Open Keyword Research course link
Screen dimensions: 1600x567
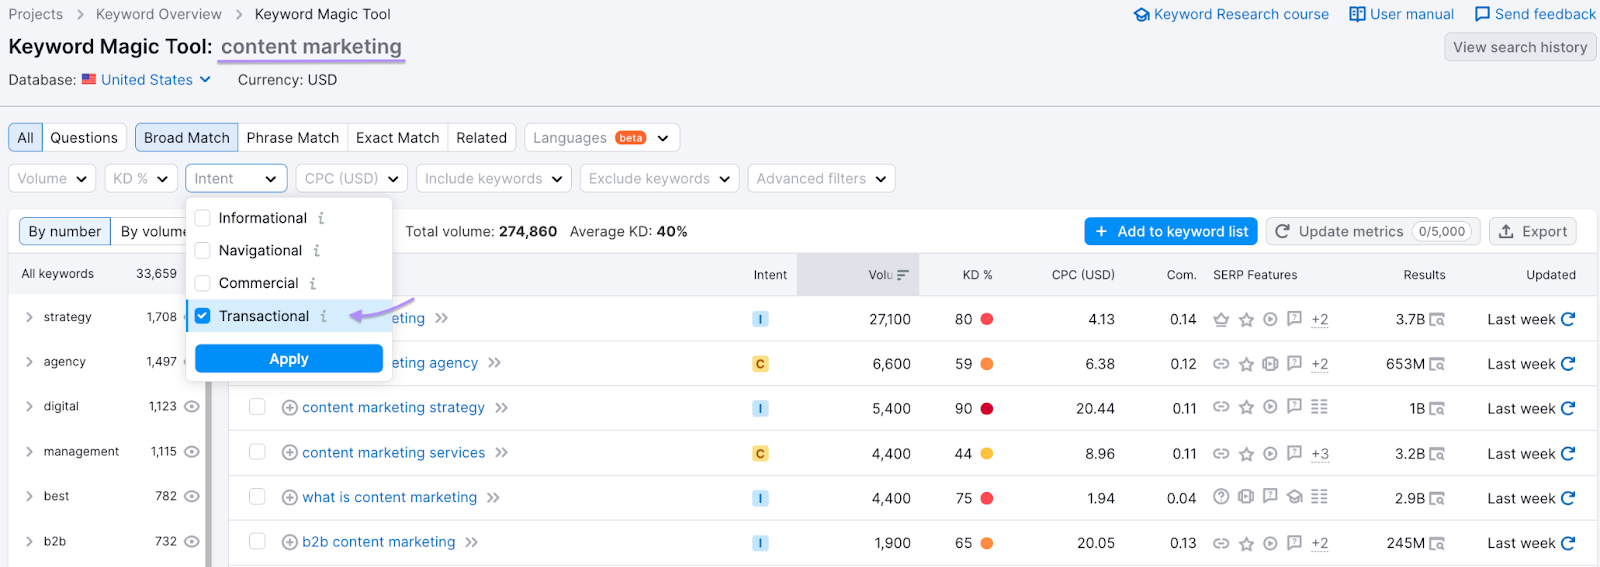[1231, 14]
